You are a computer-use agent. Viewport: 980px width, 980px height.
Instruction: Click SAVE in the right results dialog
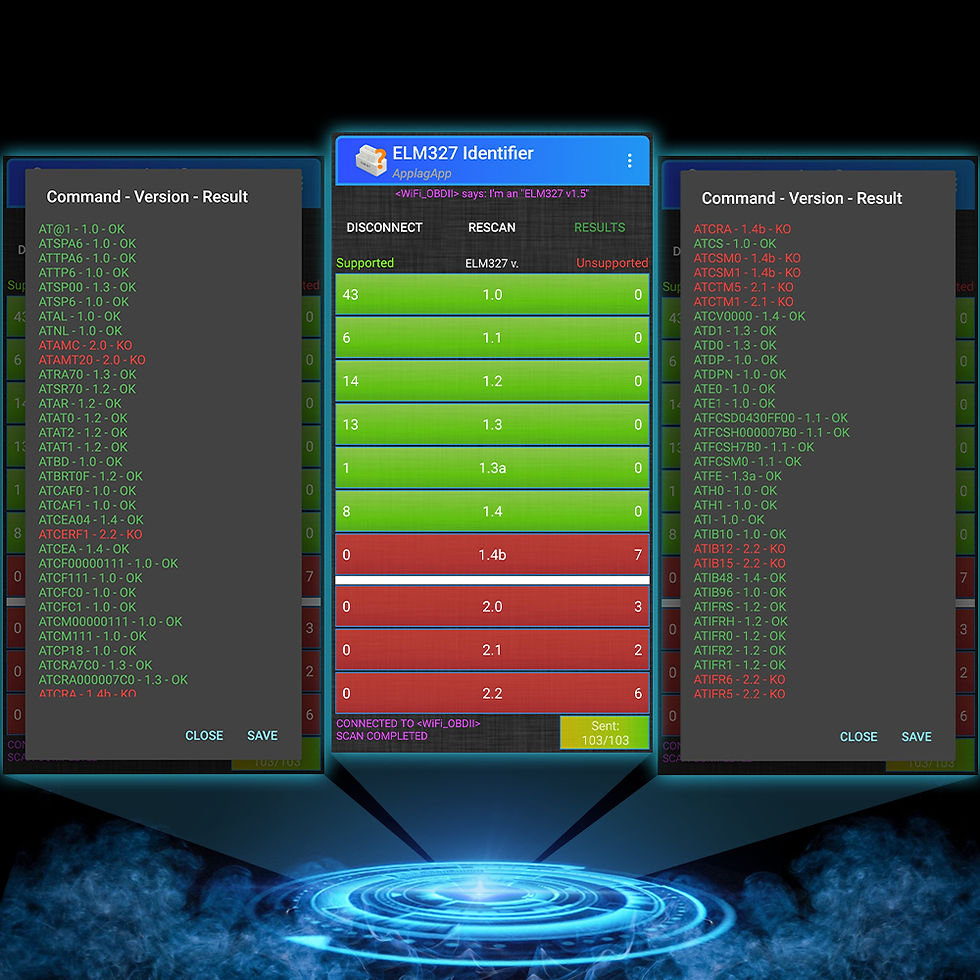[916, 737]
